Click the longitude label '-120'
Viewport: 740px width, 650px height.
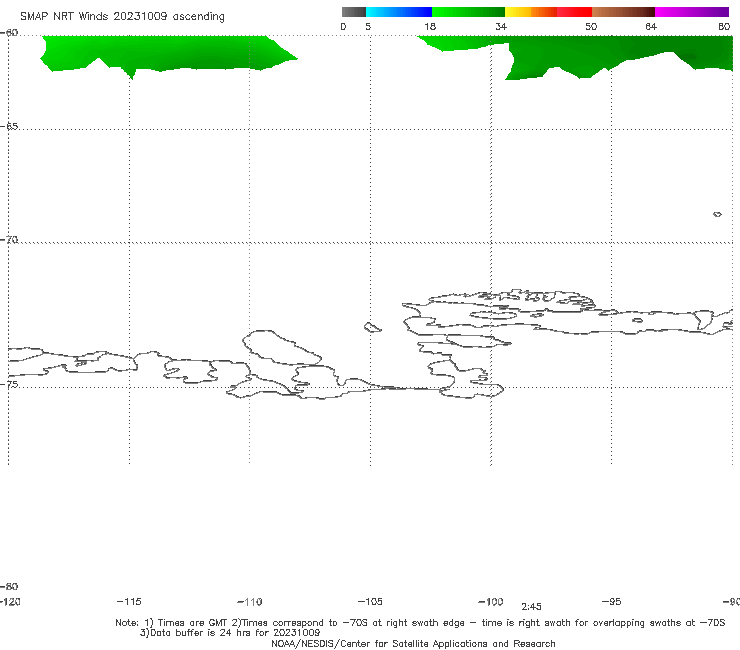tap(10, 602)
